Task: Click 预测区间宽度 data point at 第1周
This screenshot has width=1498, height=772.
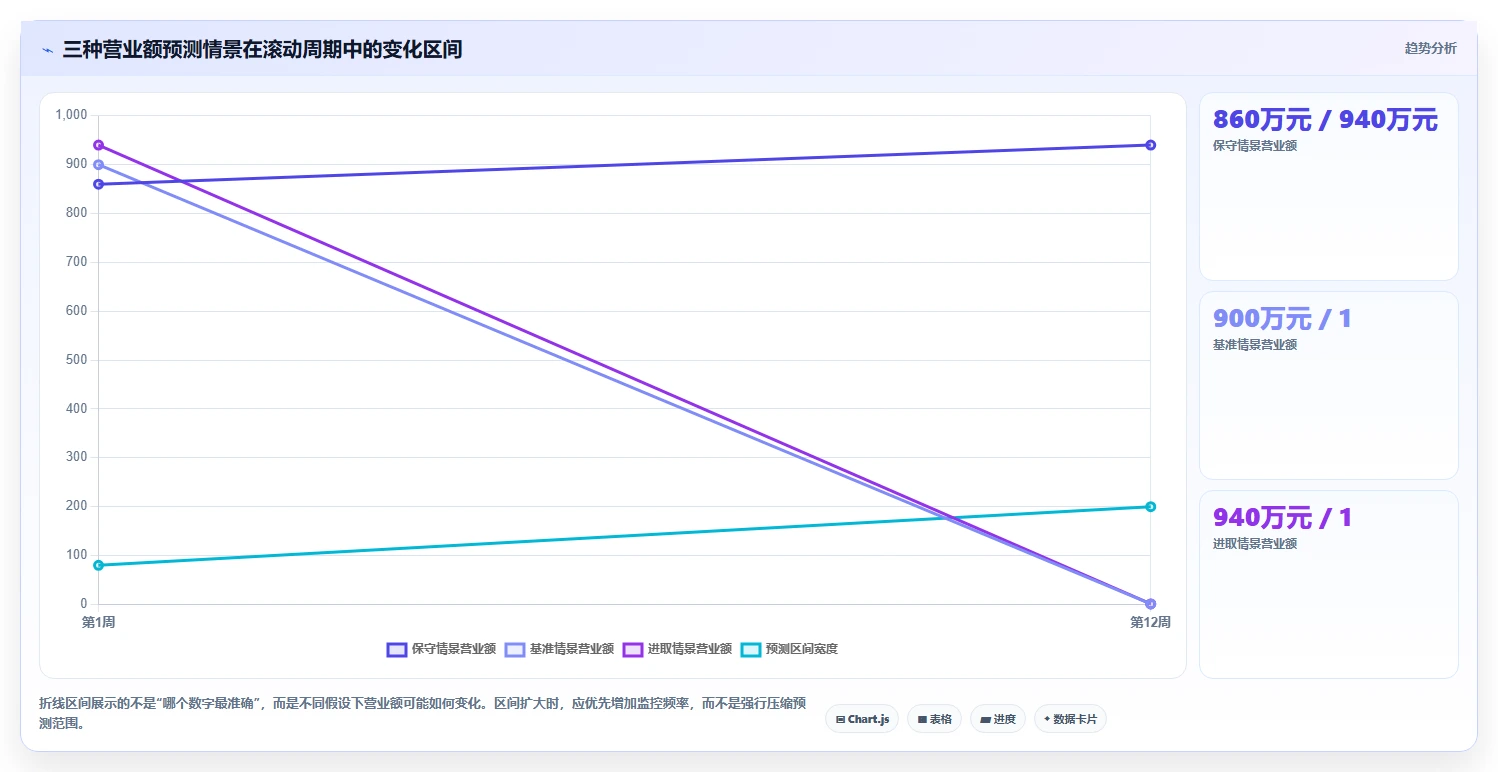Action: click(98, 565)
